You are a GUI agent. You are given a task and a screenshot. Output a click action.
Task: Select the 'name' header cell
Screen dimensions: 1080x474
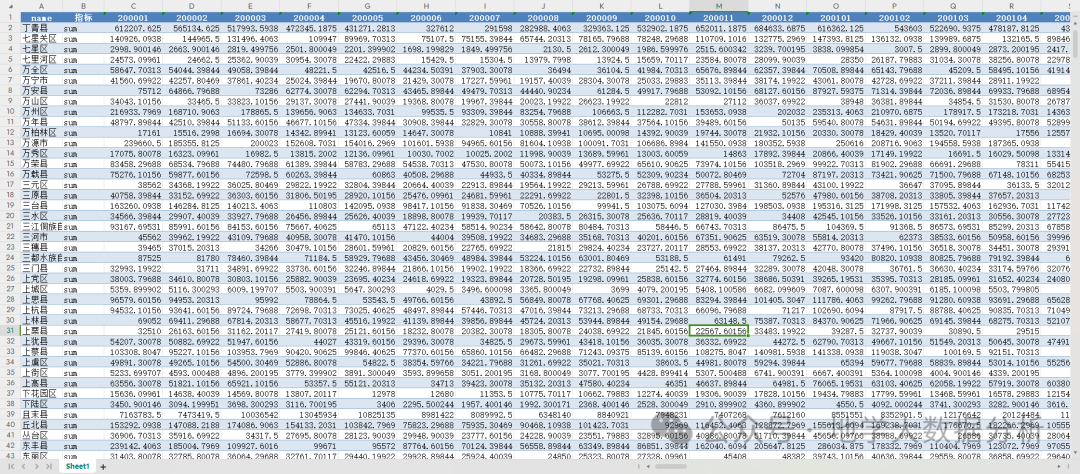pos(41,17)
